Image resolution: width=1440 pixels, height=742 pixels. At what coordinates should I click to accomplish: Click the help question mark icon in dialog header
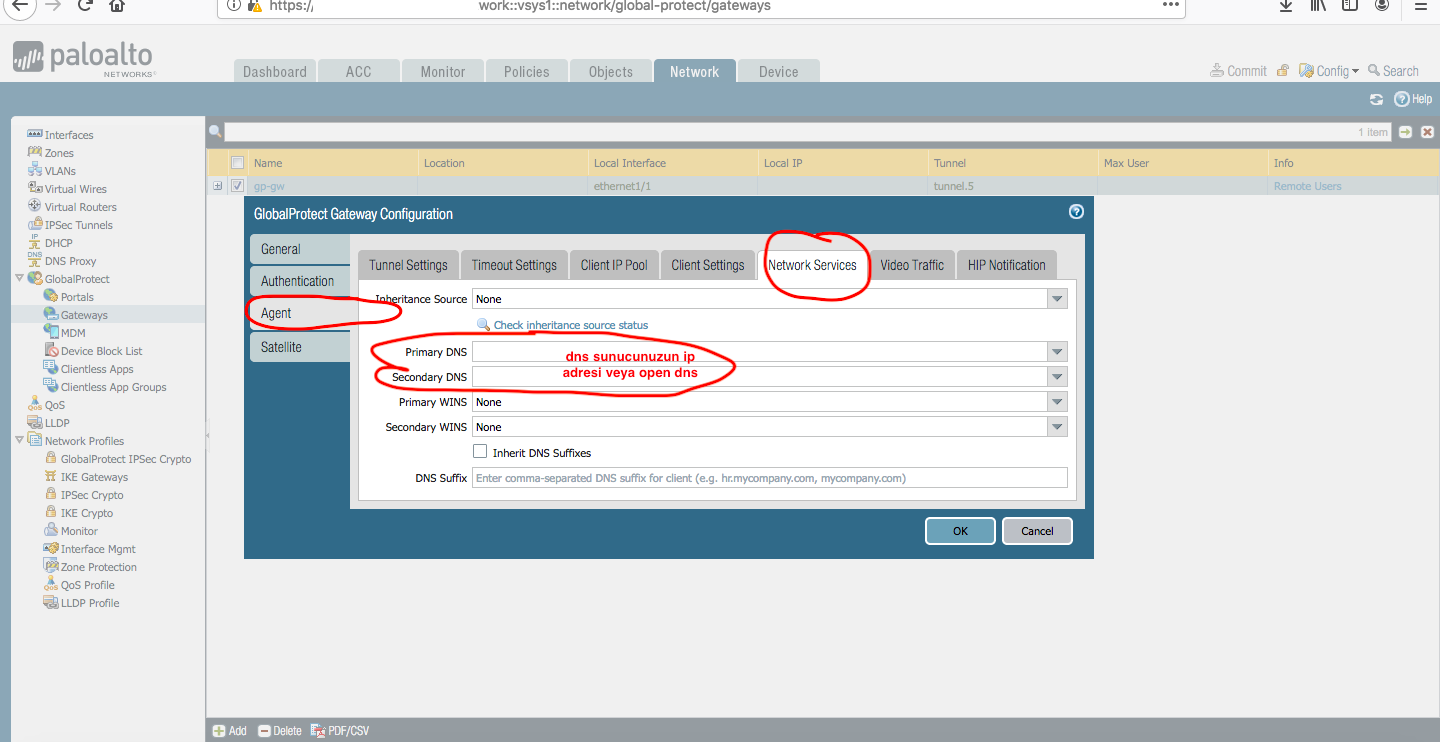coord(1076,212)
